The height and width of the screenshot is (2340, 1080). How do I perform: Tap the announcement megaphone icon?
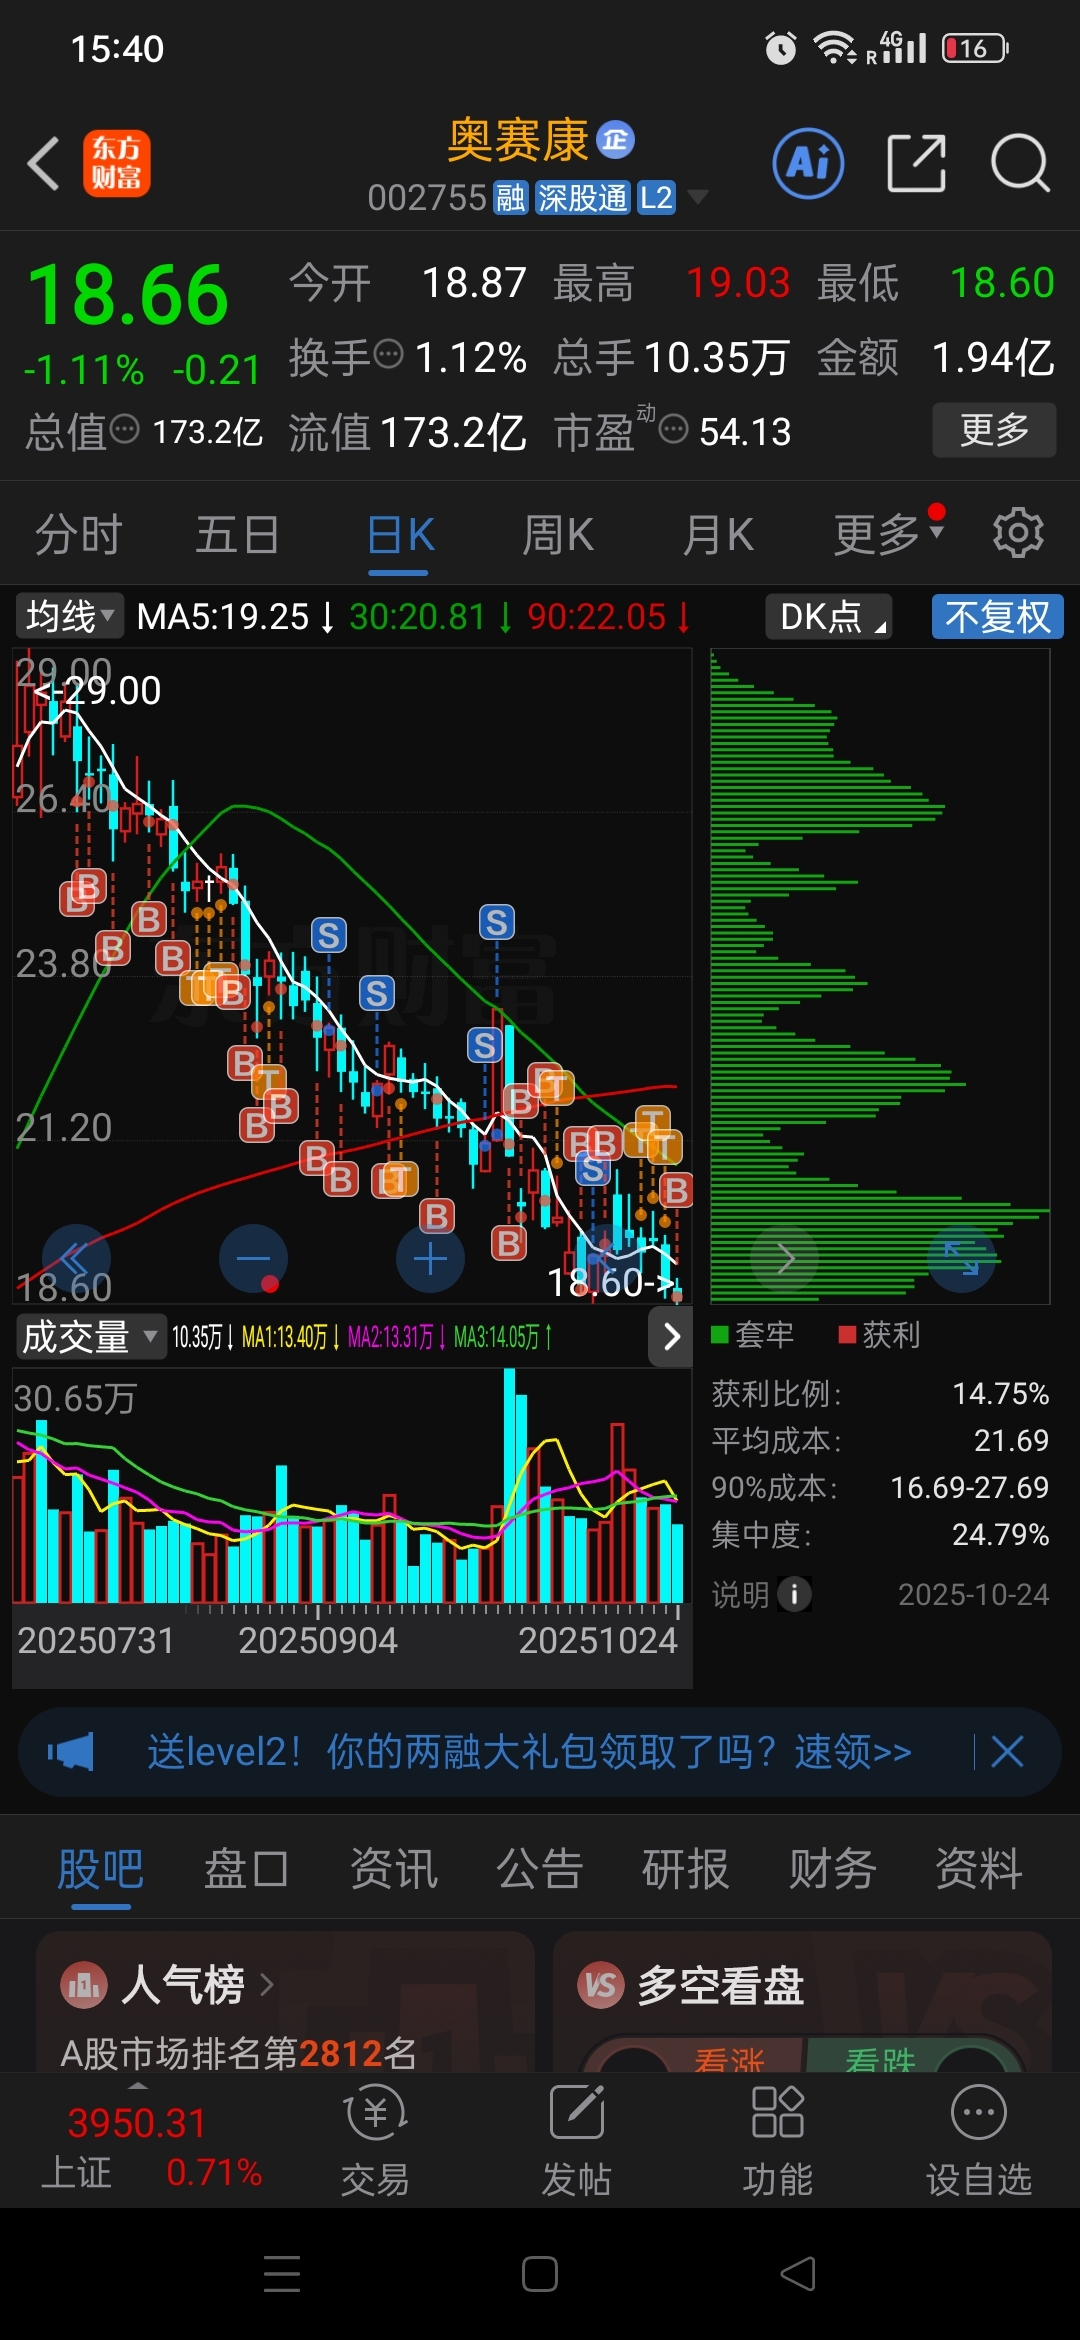[x=70, y=1752]
